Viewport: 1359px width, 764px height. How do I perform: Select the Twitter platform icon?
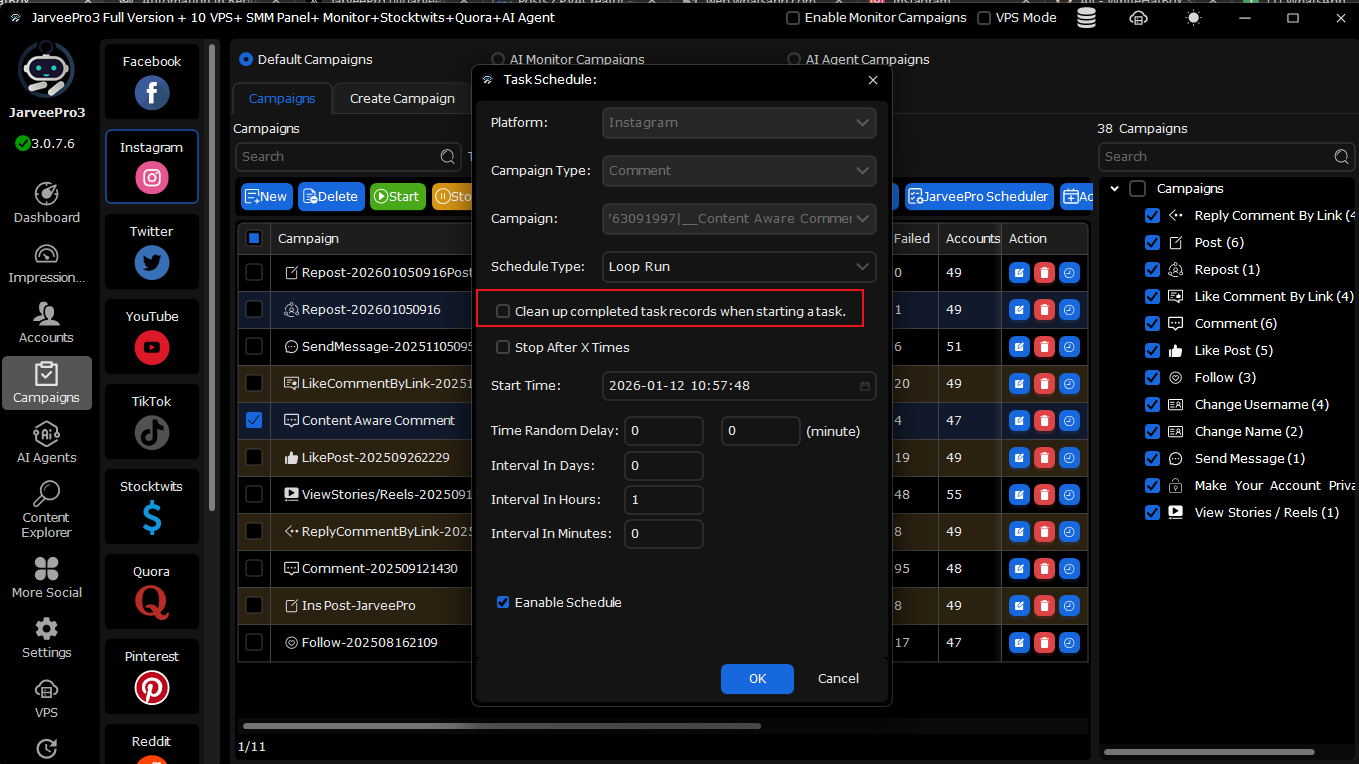[152, 262]
